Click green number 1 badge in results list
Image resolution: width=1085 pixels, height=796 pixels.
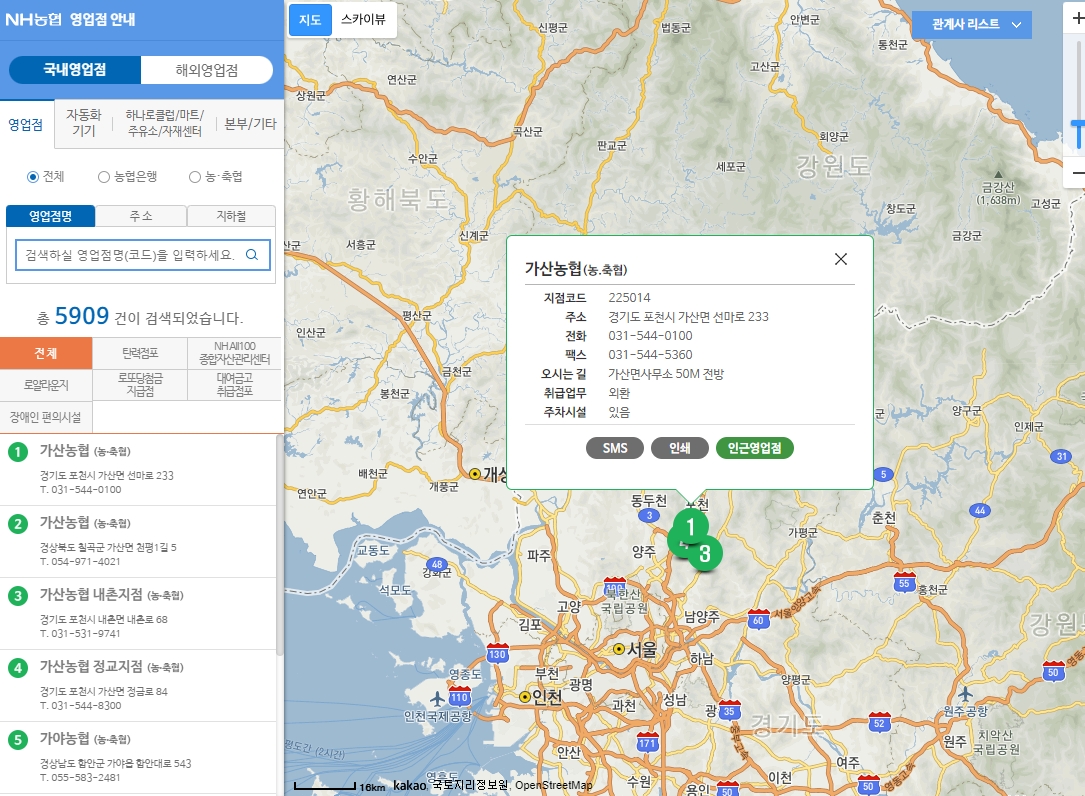pos(17,452)
